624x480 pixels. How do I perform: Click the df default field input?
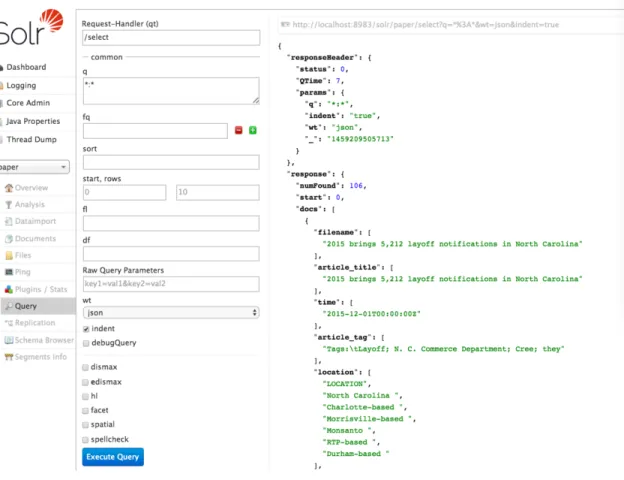point(171,254)
